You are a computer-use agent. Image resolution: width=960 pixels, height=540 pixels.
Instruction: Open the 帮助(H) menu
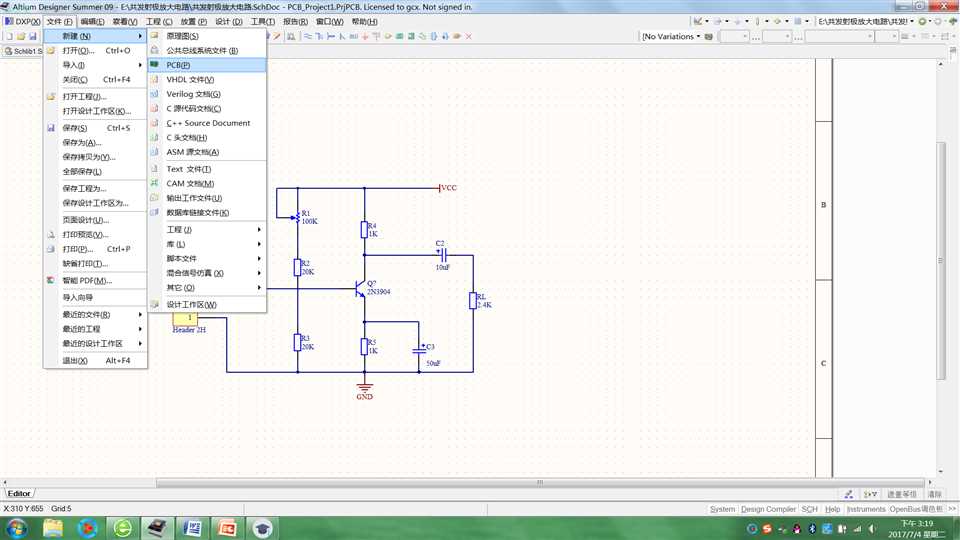364,21
